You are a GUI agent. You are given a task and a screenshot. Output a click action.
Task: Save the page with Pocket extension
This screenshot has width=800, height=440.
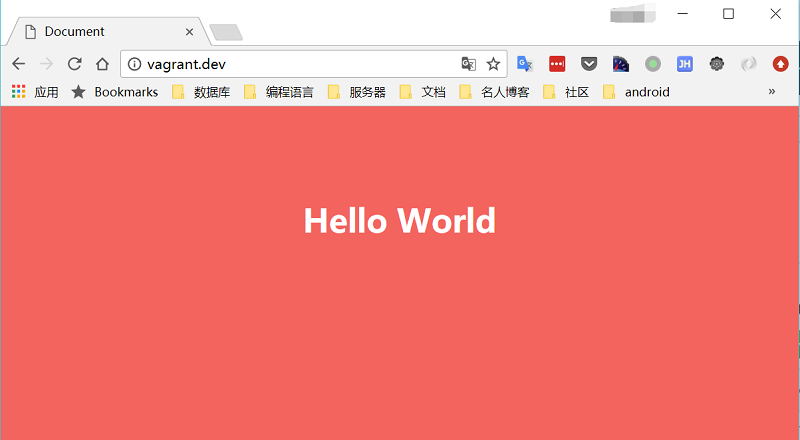pyautogui.click(x=589, y=64)
